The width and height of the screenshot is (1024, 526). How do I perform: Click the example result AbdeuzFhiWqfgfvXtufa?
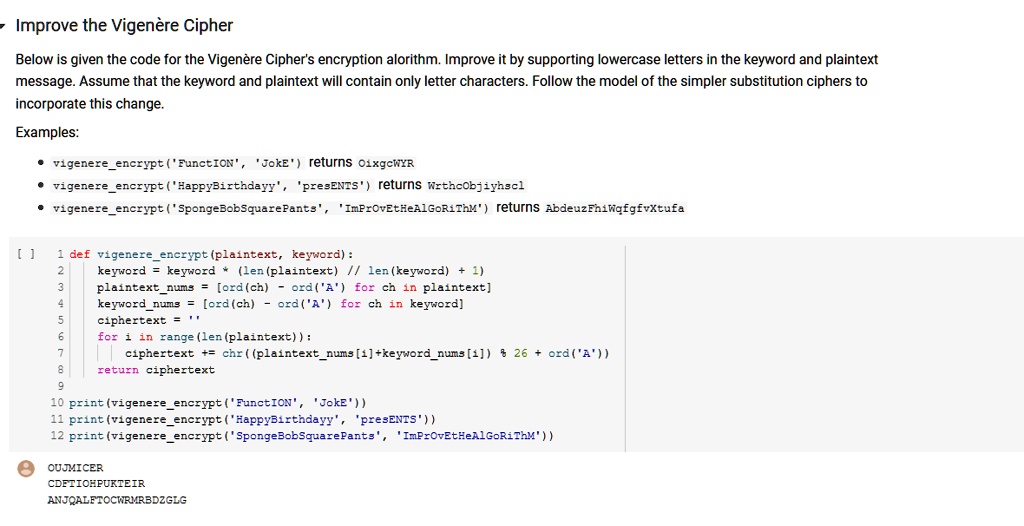(x=614, y=208)
